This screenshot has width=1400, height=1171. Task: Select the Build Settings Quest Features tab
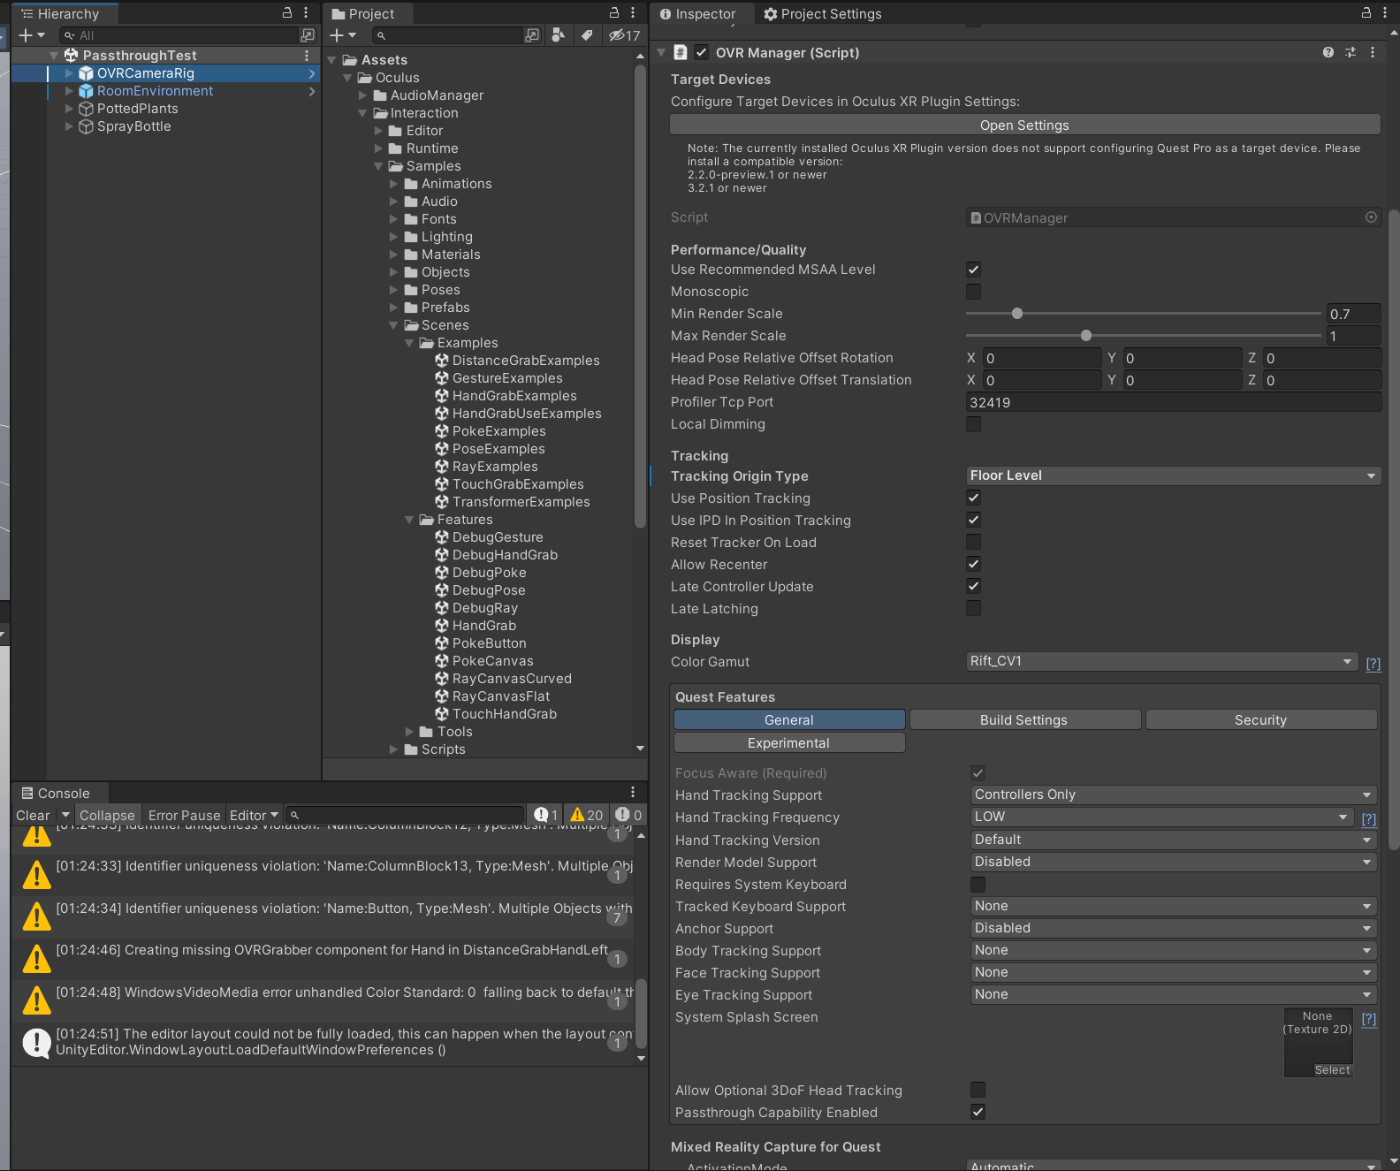1024,720
